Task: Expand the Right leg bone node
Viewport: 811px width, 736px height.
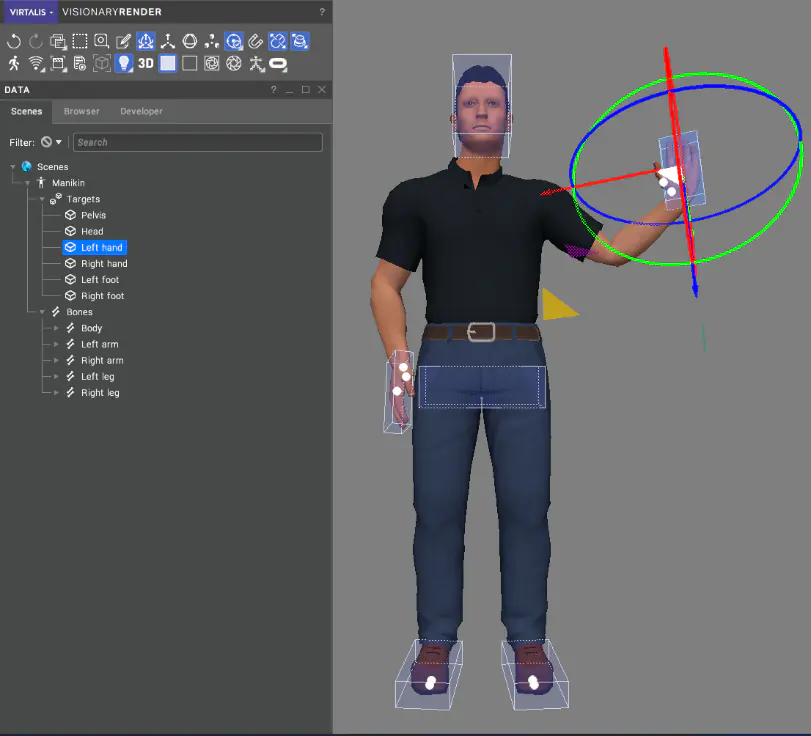Action: [56, 393]
